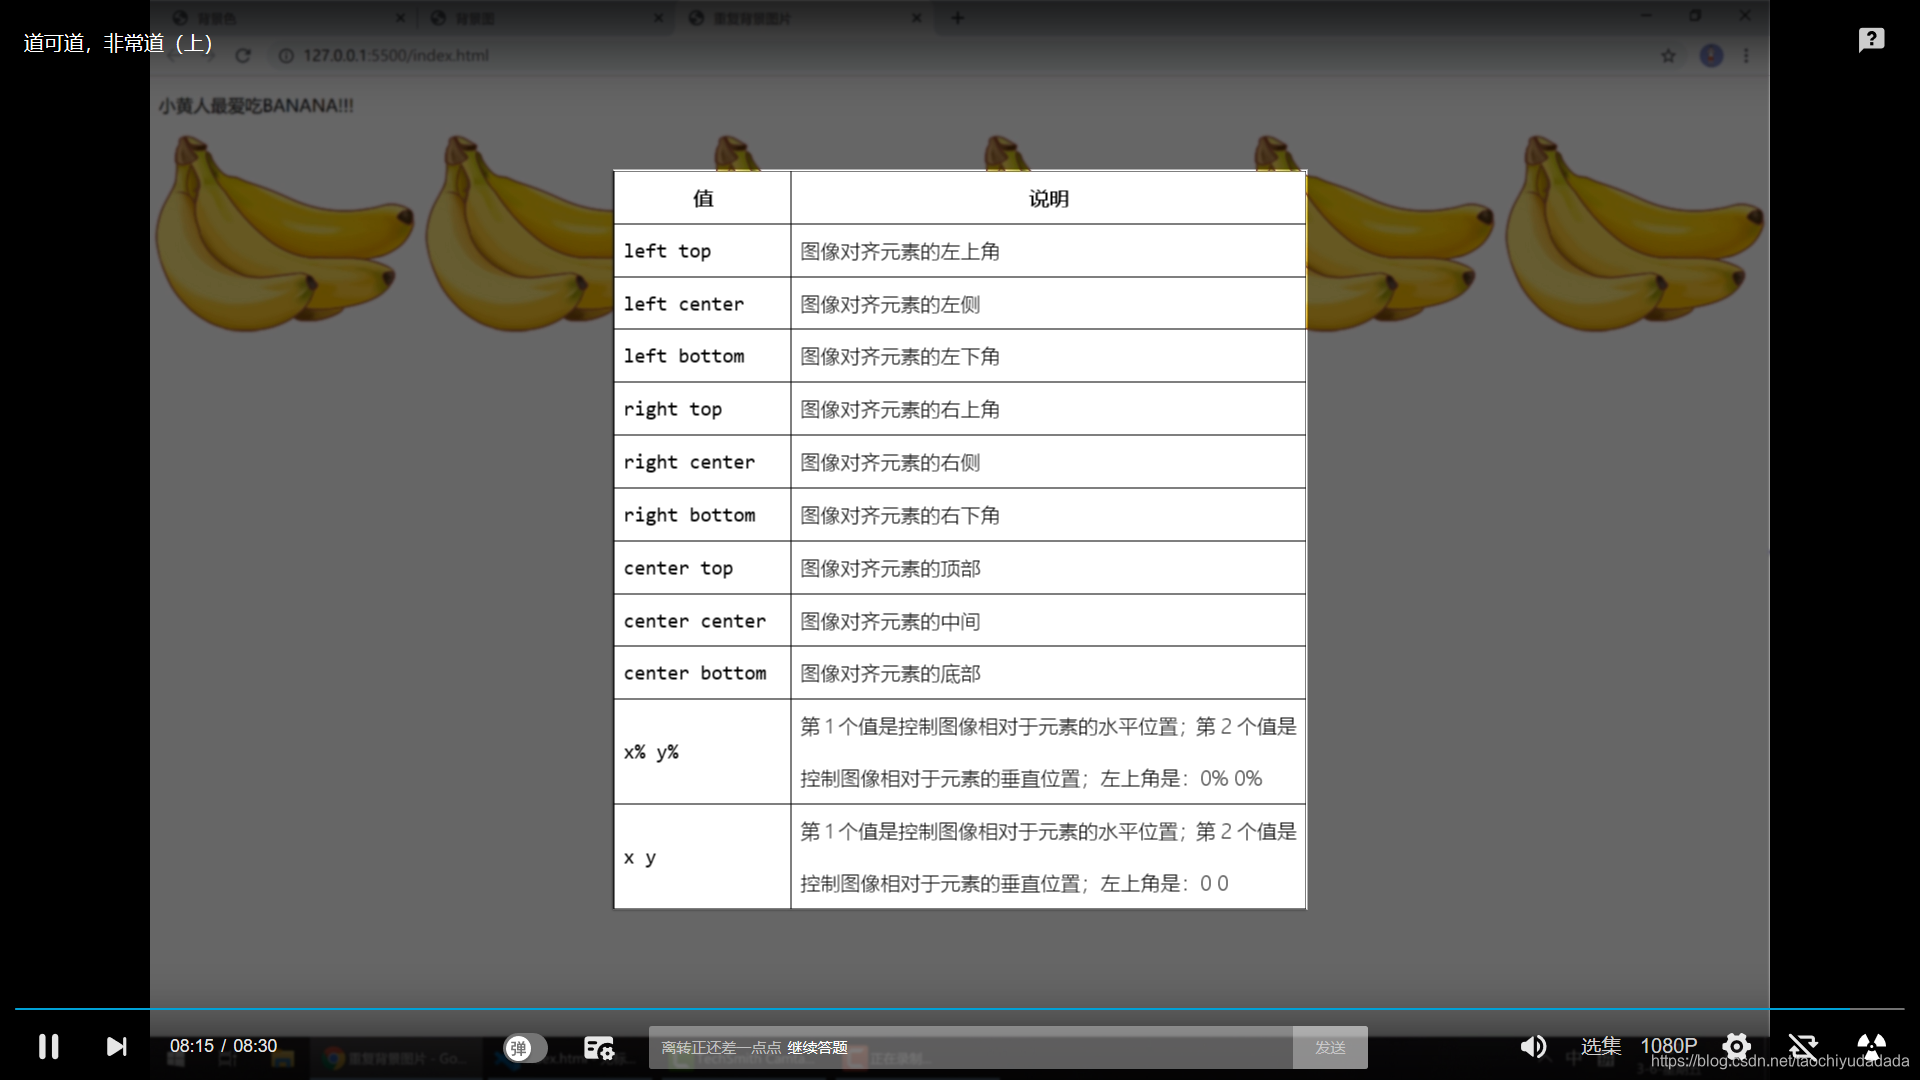Click the video title 道可道，非常道（上）

click(117, 43)
